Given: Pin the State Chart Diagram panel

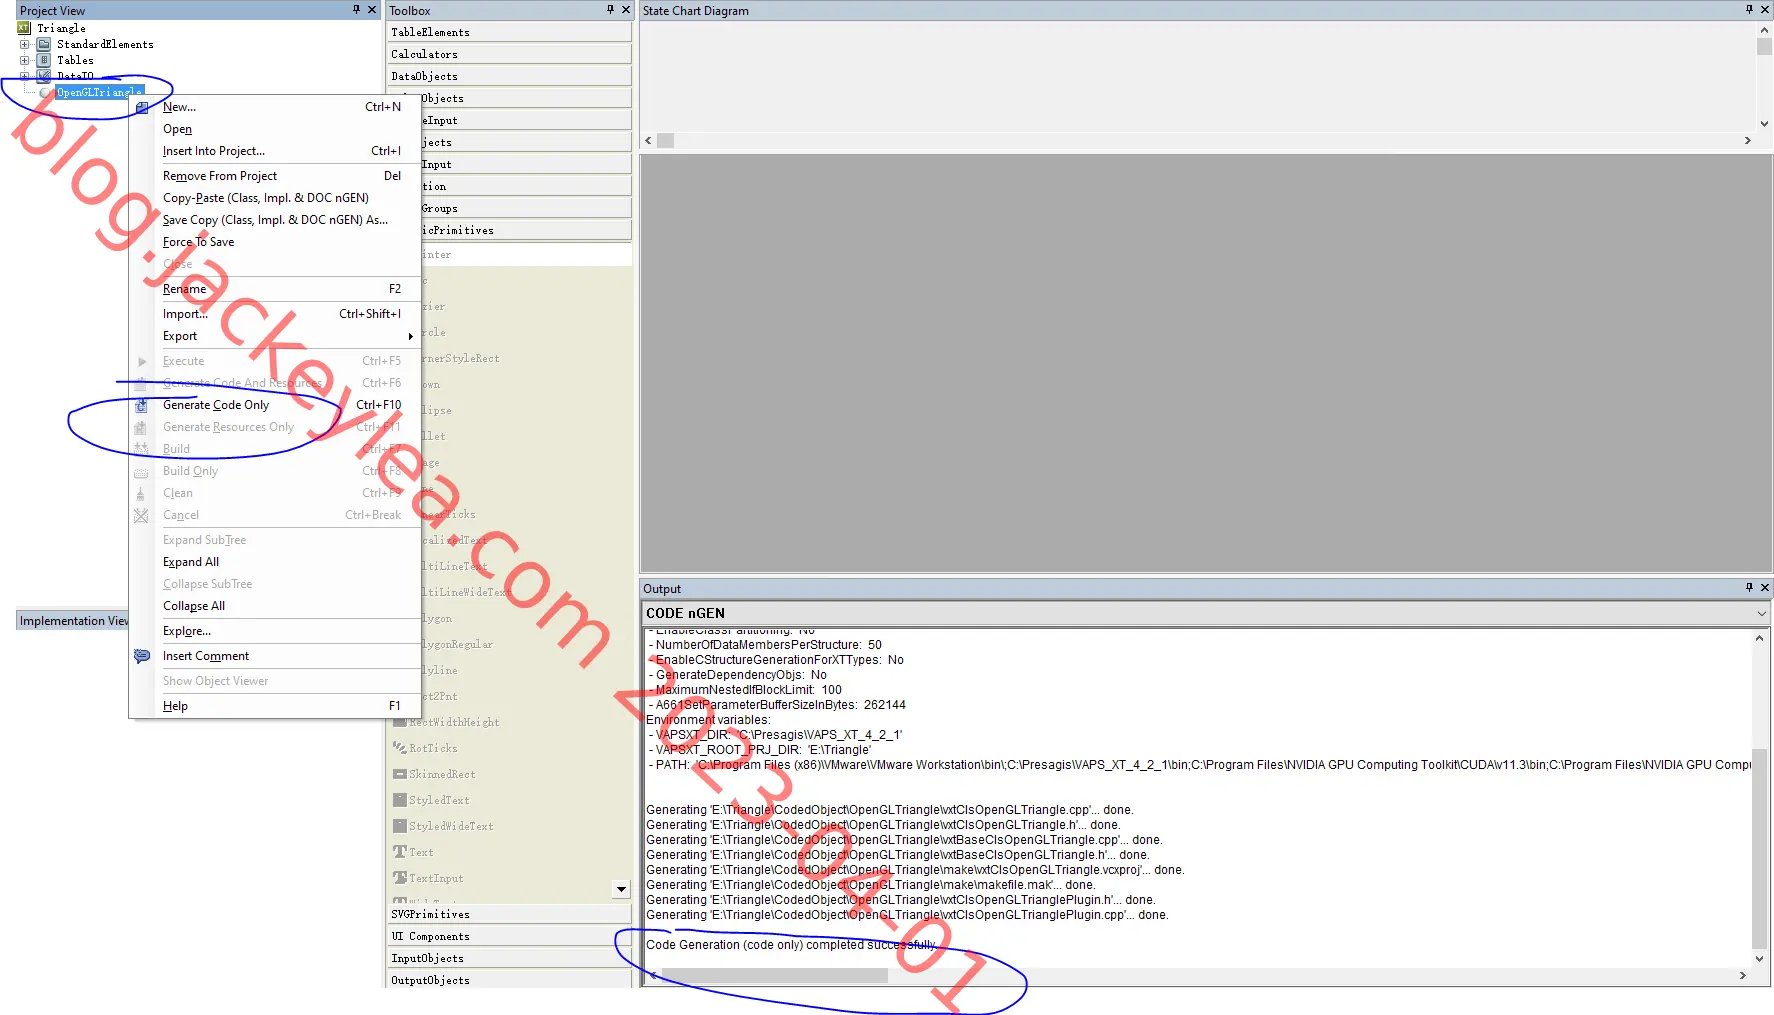Looking at the screenshot, I should coord(1749,10).
